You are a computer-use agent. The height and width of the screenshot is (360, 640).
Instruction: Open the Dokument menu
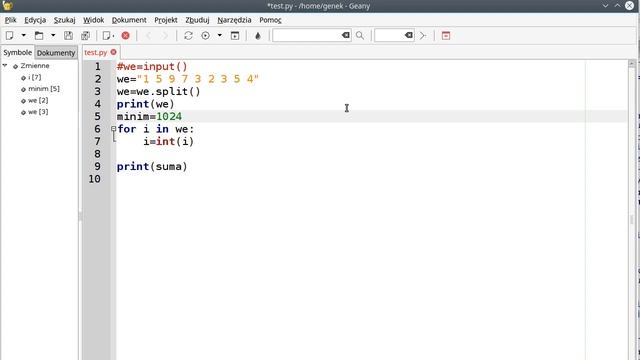click(129, 20)
